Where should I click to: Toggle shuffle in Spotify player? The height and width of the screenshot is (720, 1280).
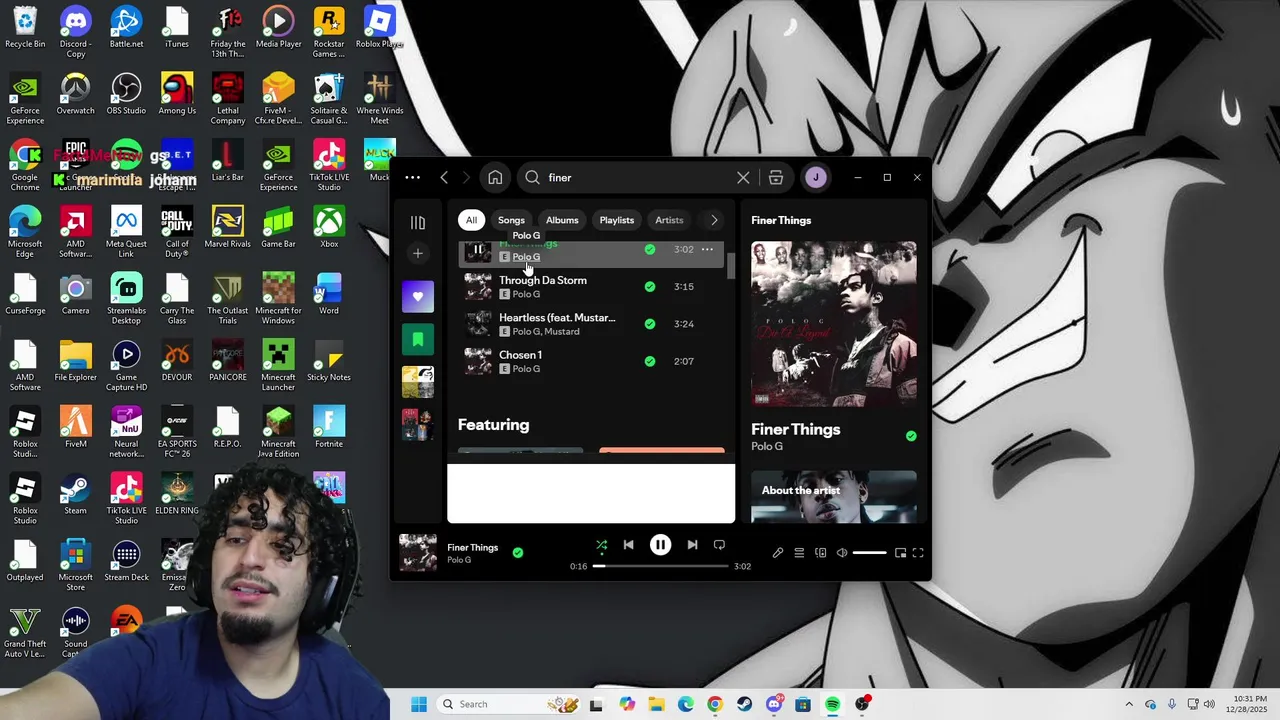point(601,545)
